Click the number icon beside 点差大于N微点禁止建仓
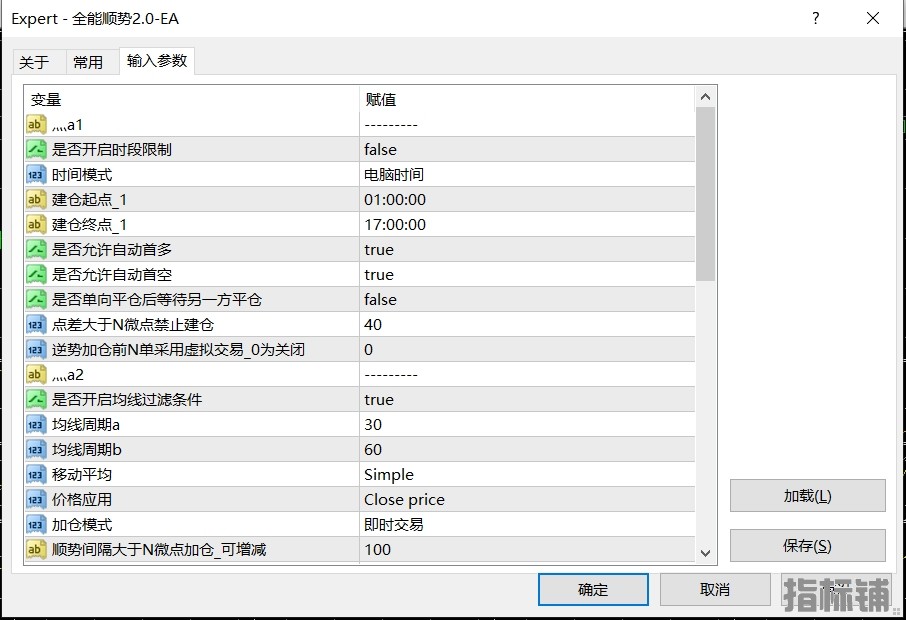Screen dimensions: 906x620 [36, 325]
